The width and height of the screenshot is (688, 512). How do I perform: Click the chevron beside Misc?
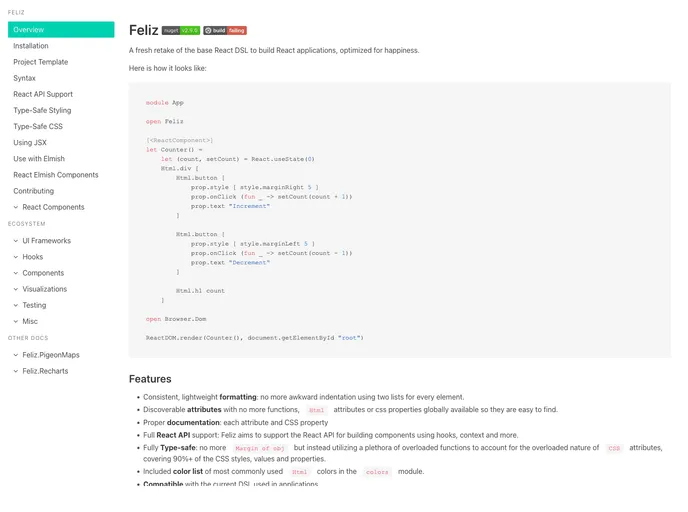(16, 322)
